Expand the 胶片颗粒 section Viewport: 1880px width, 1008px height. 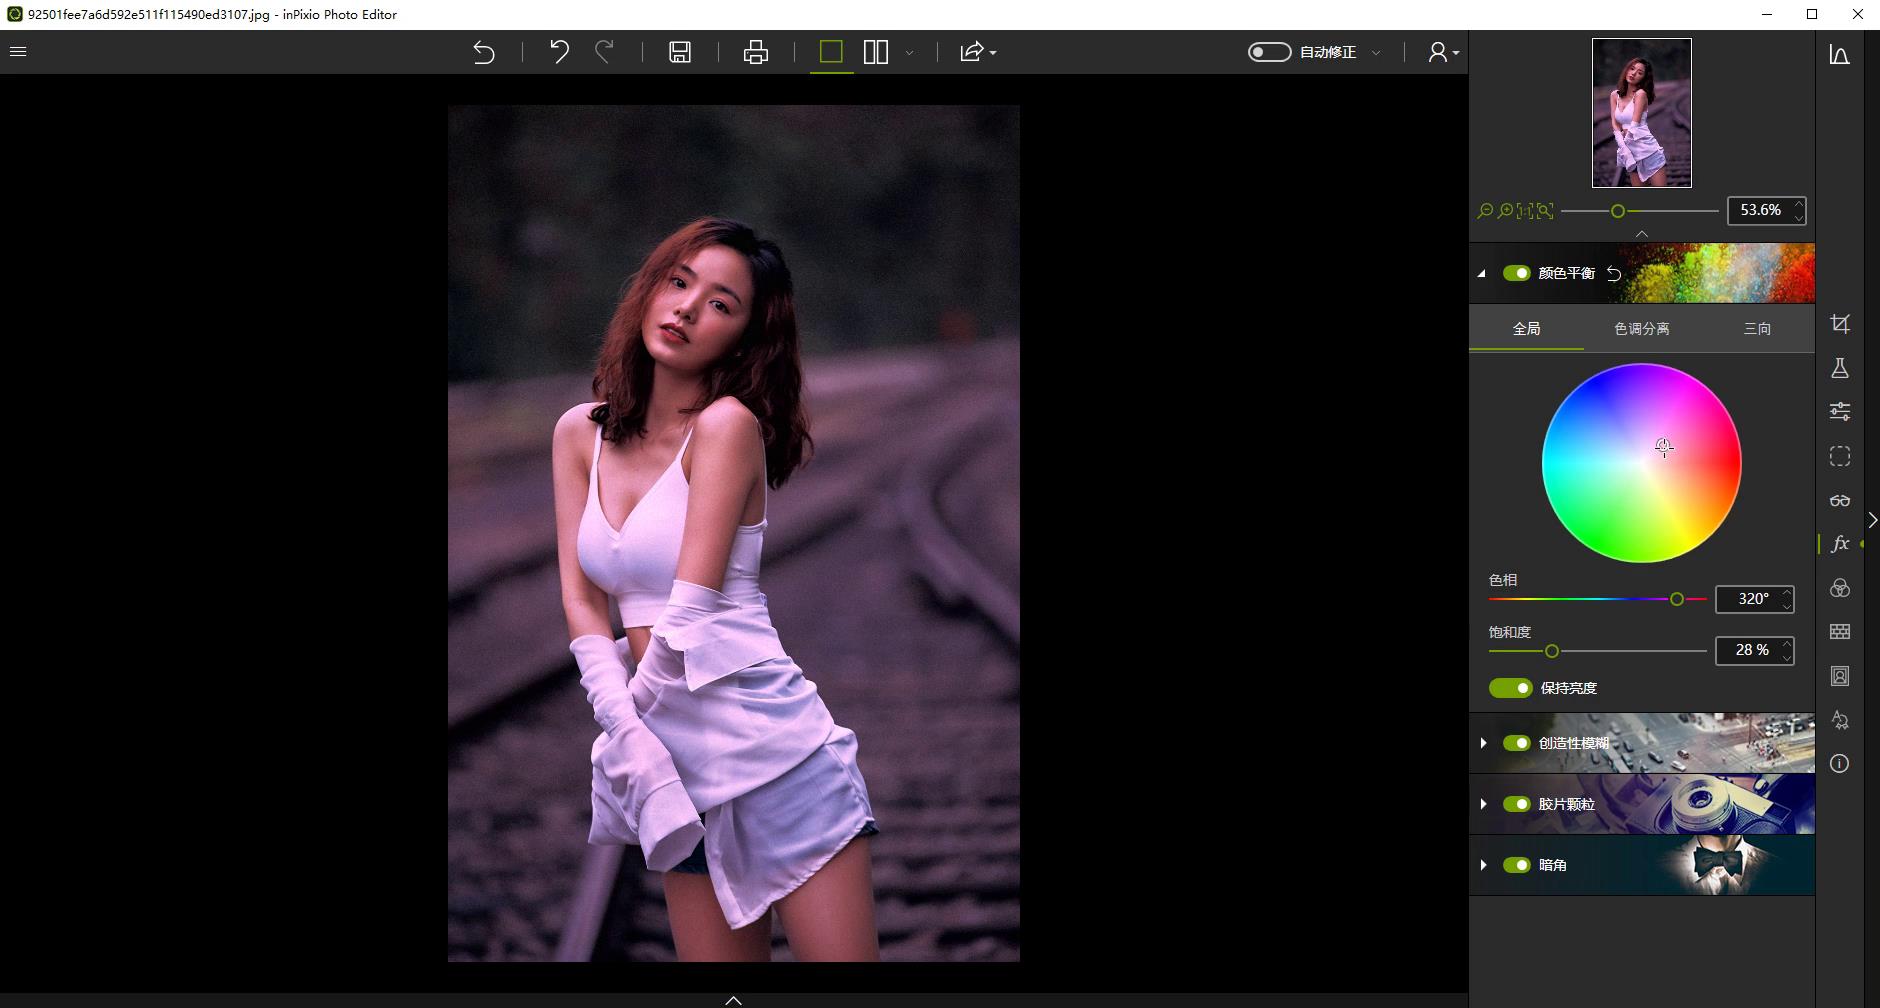pyautogui.click(x=1483, y=804)
